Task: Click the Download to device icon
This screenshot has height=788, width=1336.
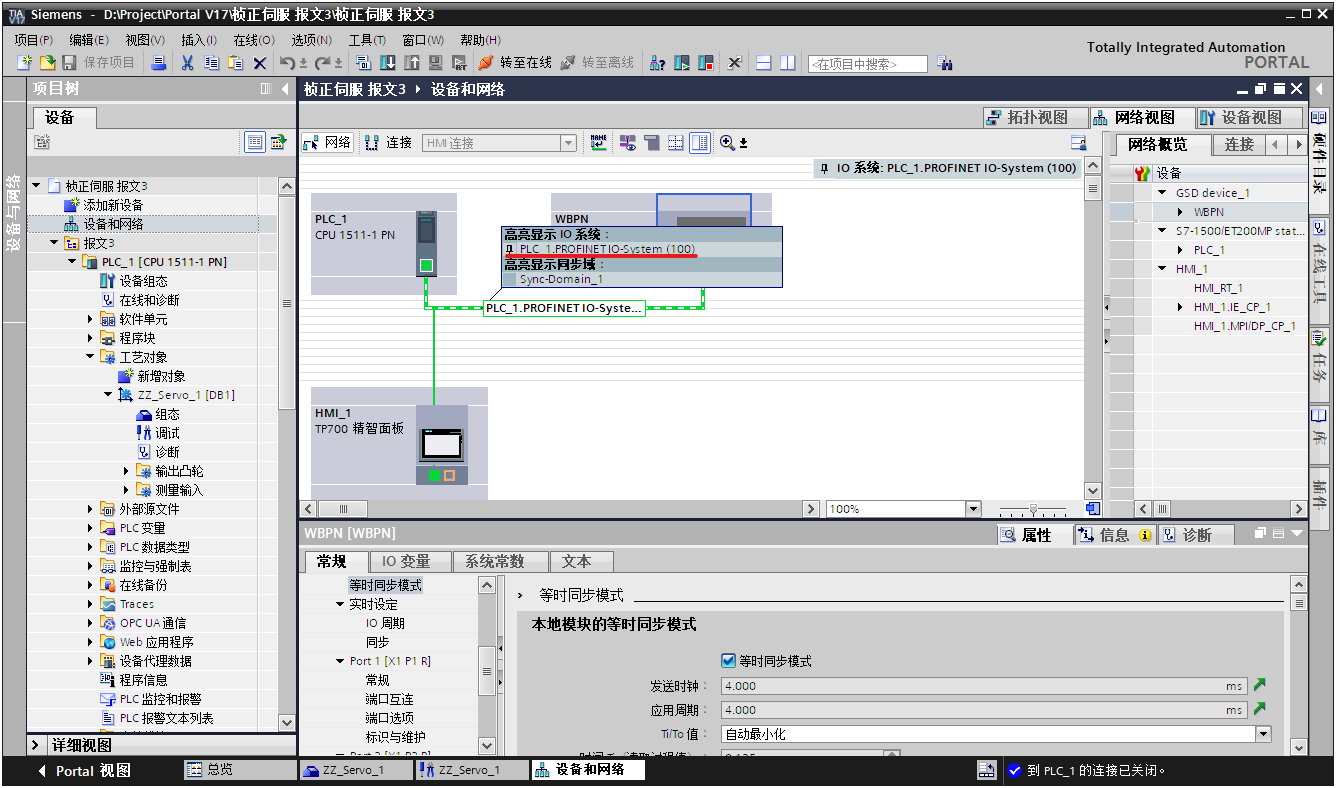Action: click(x=388, y=63)
